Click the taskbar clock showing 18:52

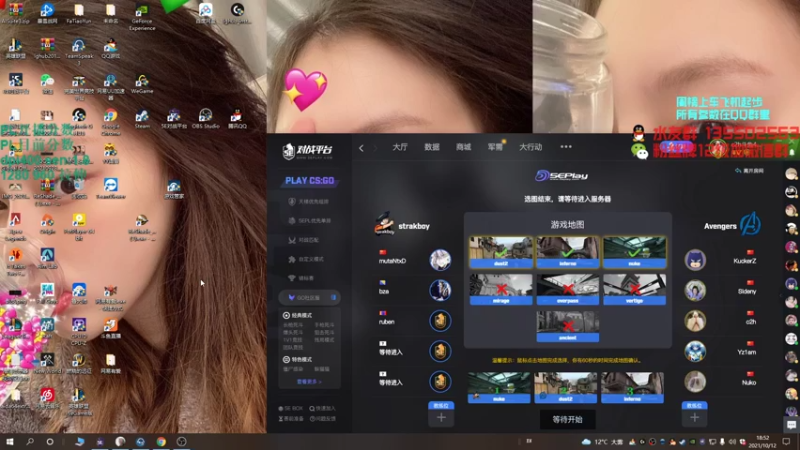(x=762, y=442)
